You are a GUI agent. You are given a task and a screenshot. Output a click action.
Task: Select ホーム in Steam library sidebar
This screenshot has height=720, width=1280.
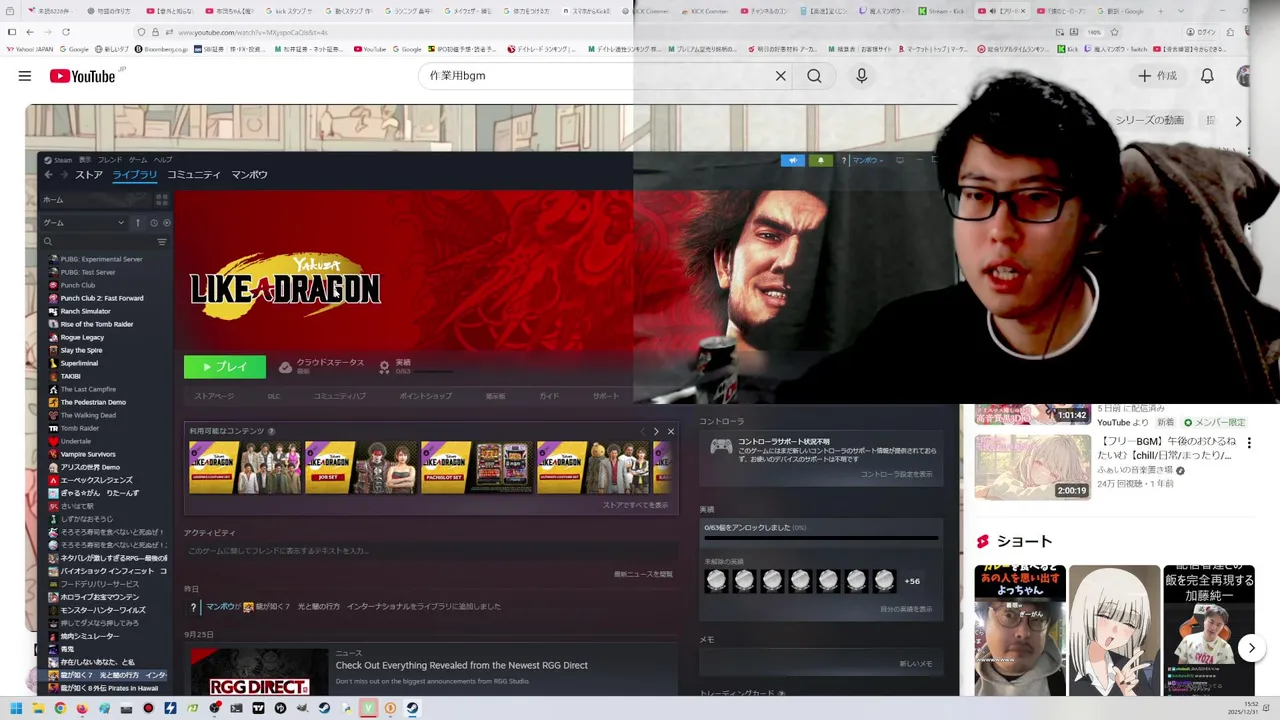click(x=95, y=200)
